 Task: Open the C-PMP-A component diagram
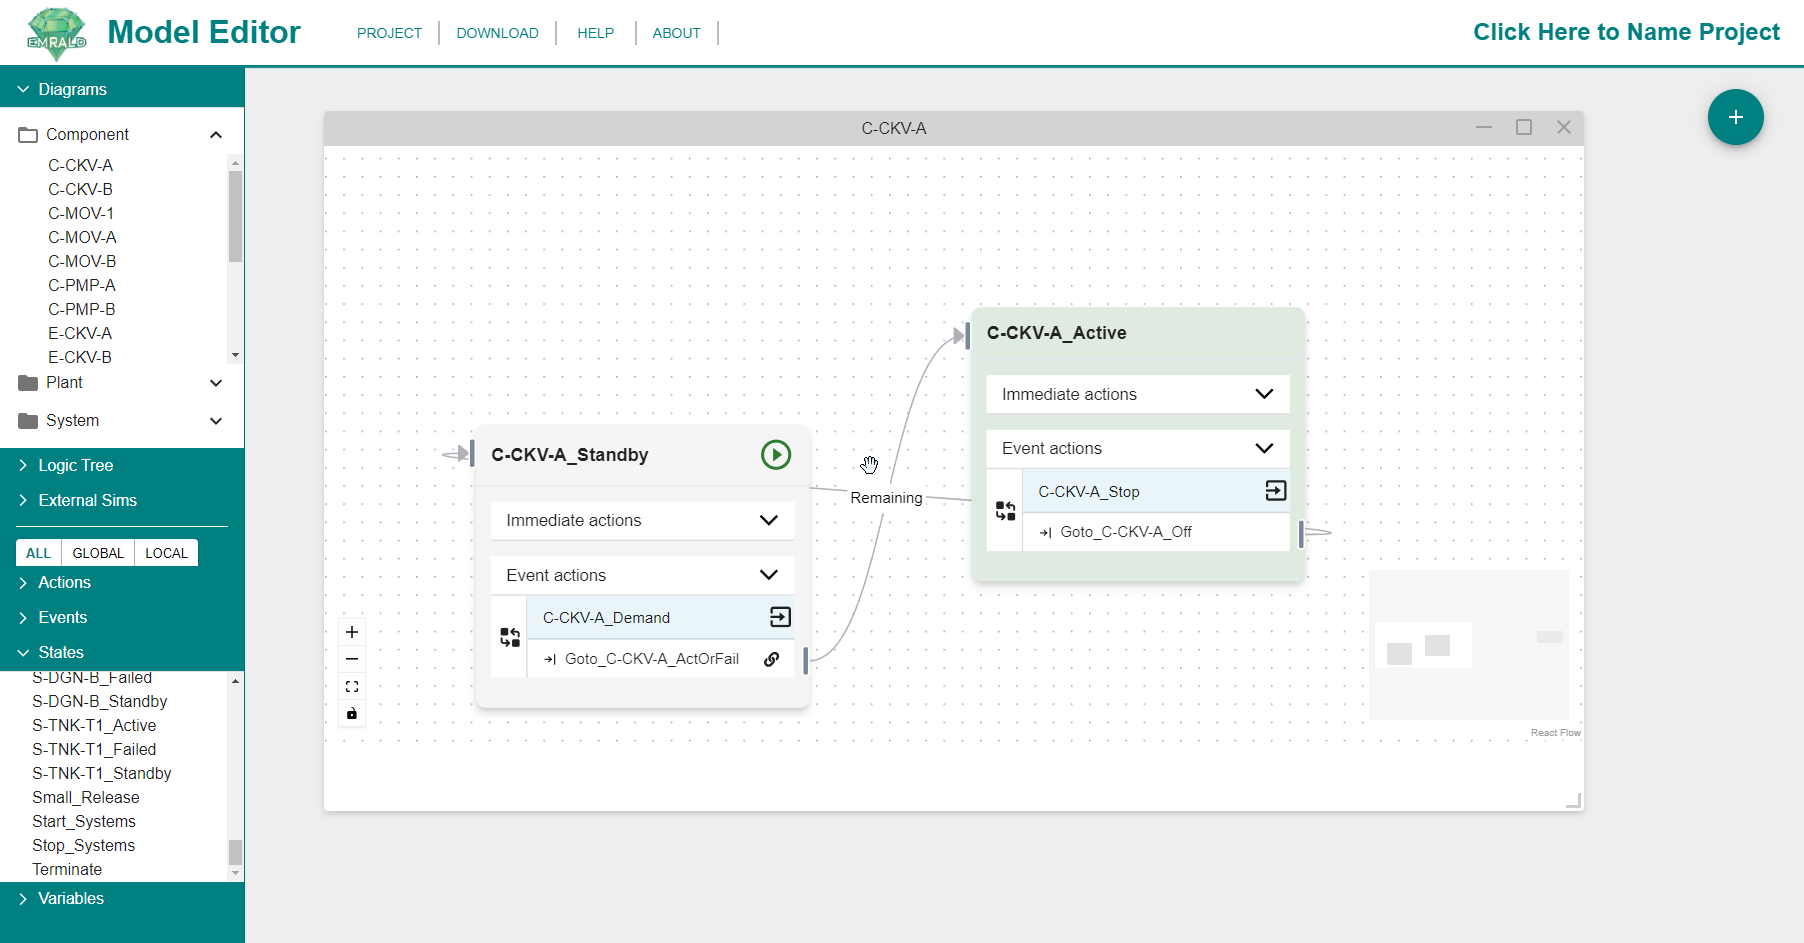(82, 285)
